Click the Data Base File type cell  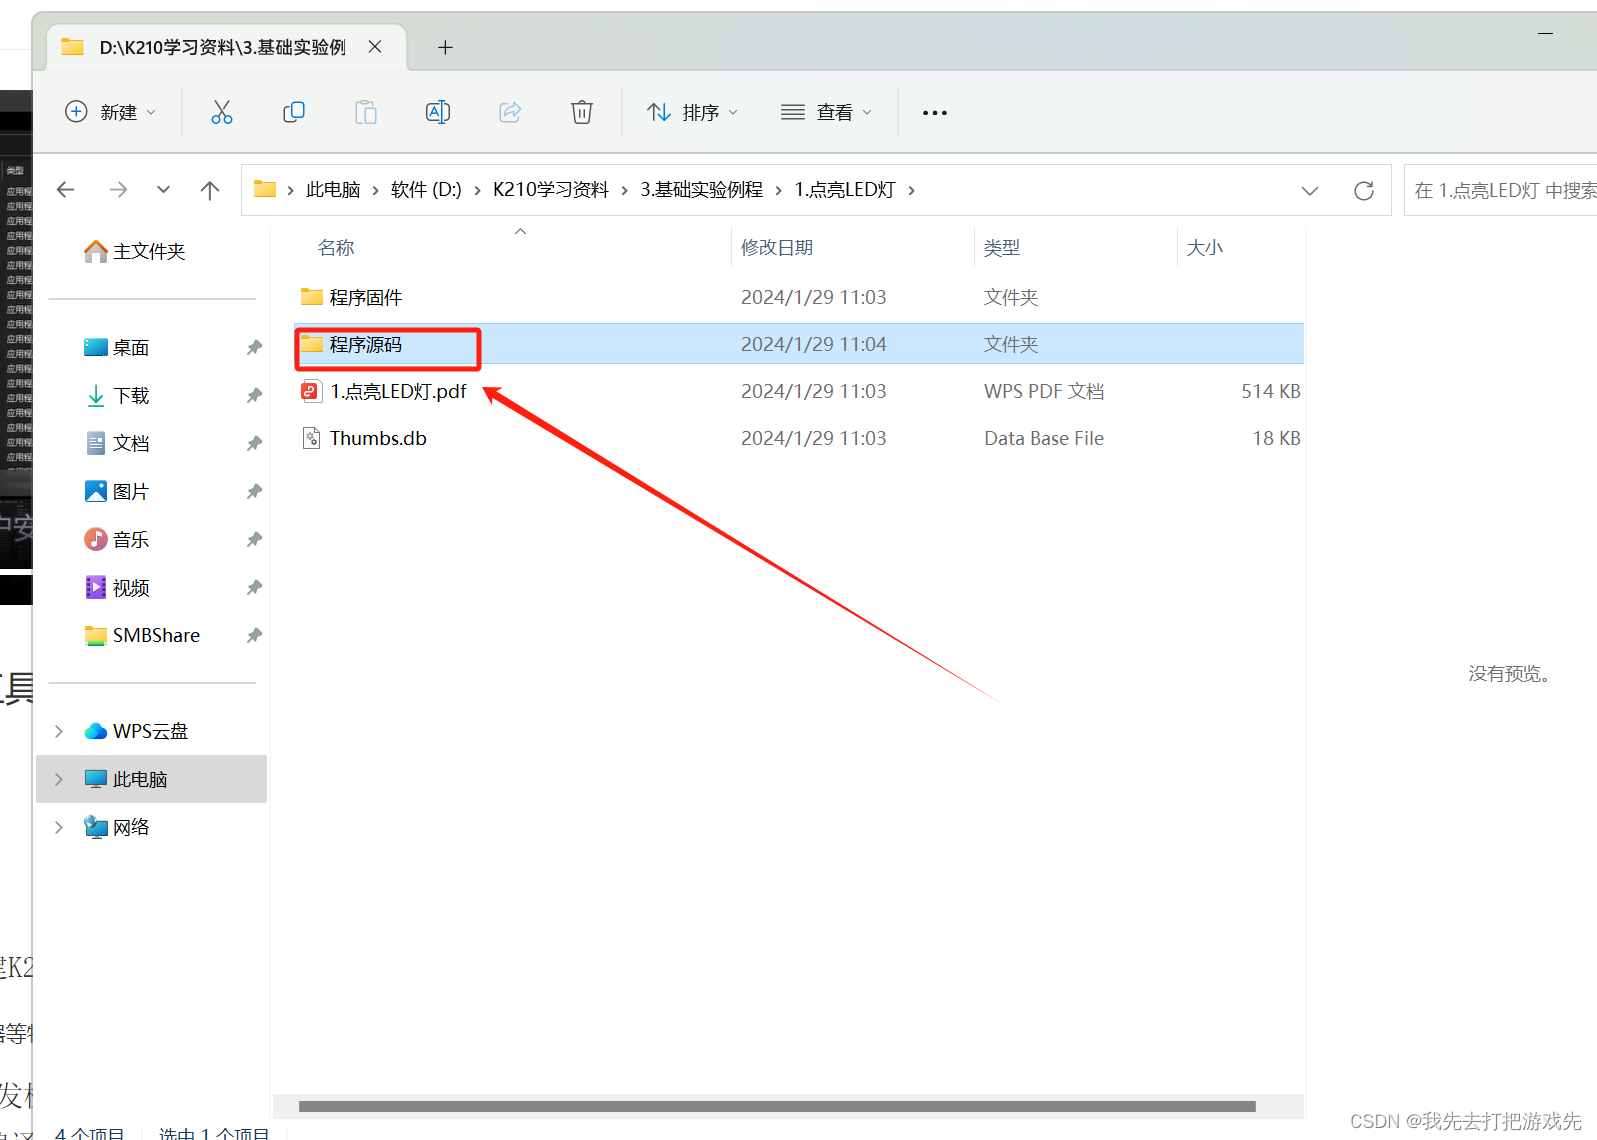point(1044,438)
